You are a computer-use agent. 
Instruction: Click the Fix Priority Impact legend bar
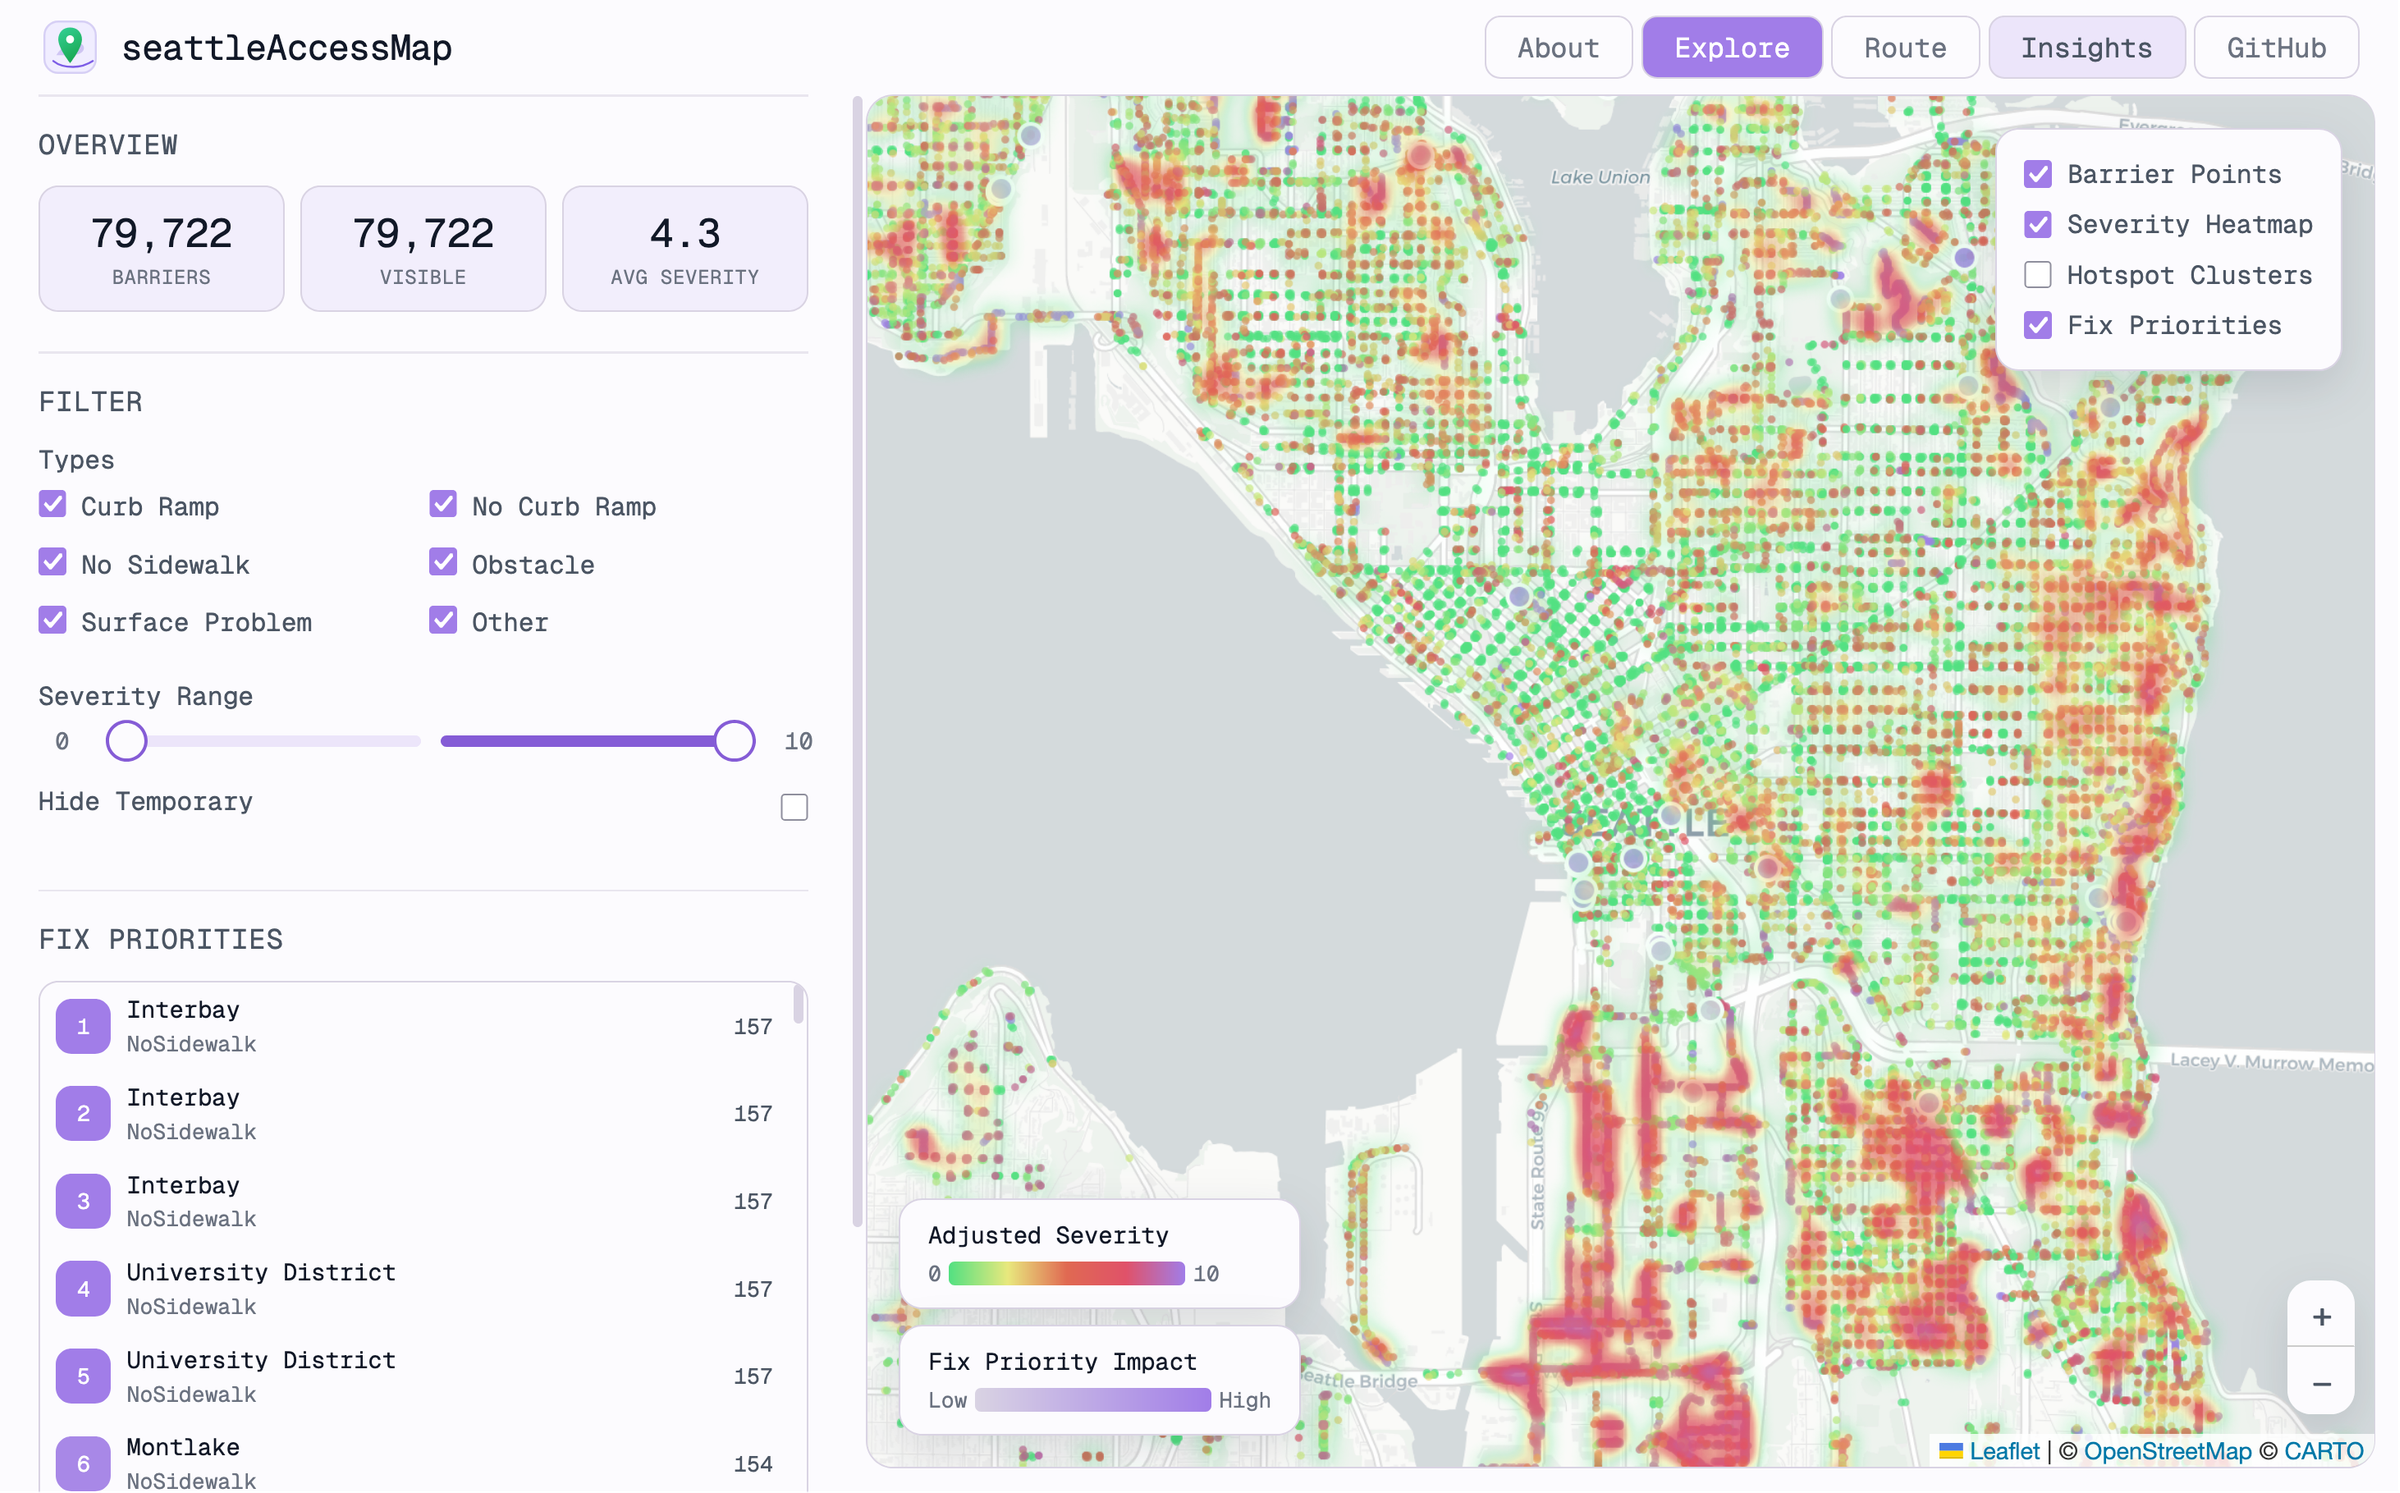tap(1092, 1400)
